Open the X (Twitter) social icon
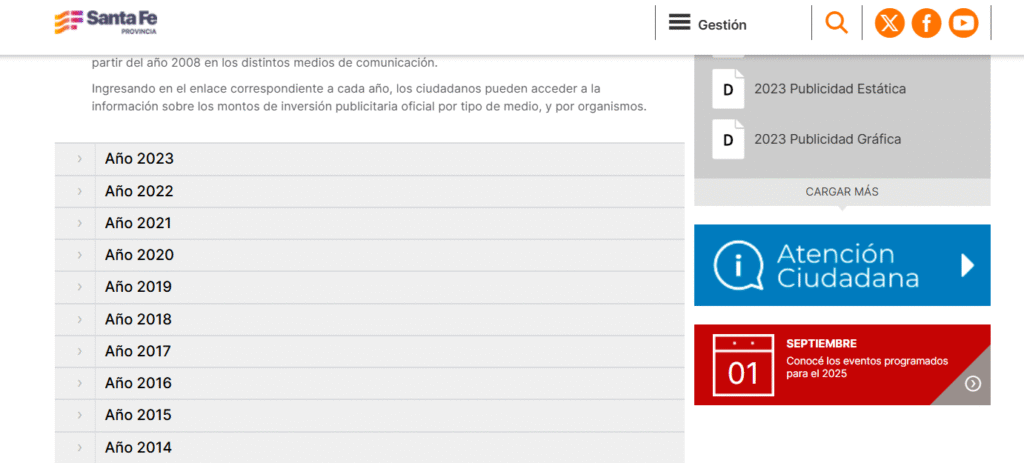This screenshot has height=463, width=1024. coord(889,23)
